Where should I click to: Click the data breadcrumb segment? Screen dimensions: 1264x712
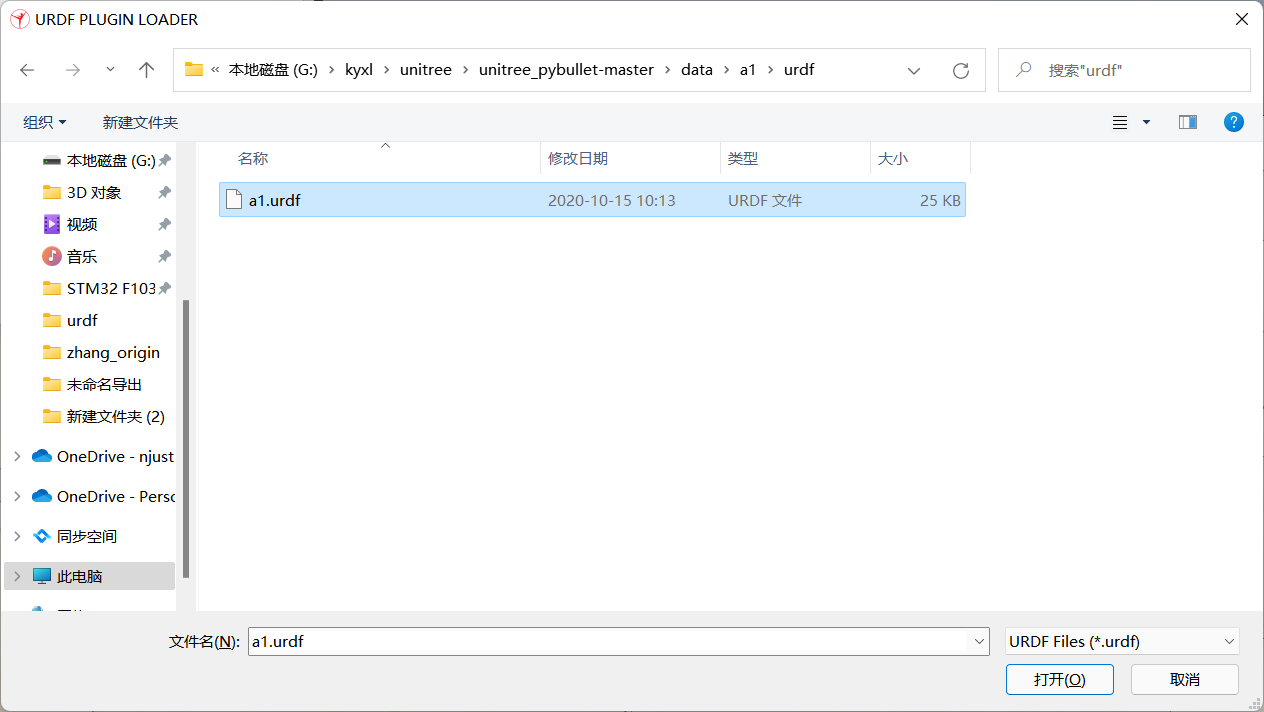[x=697, y=70]
